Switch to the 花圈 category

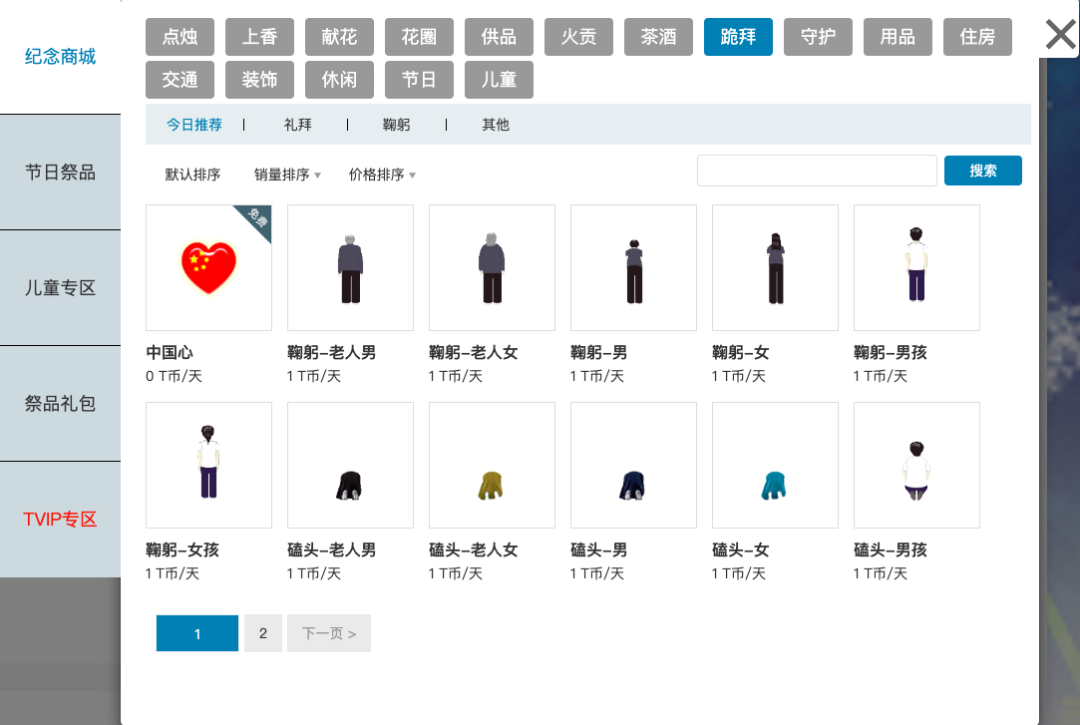click(x=419, y=36)
